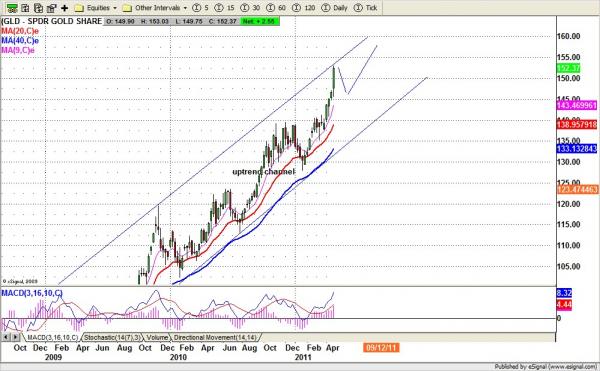600x371 pixels.
Task: Click the red 138.957918 MA value marker
Action: (x=577, y=125)
